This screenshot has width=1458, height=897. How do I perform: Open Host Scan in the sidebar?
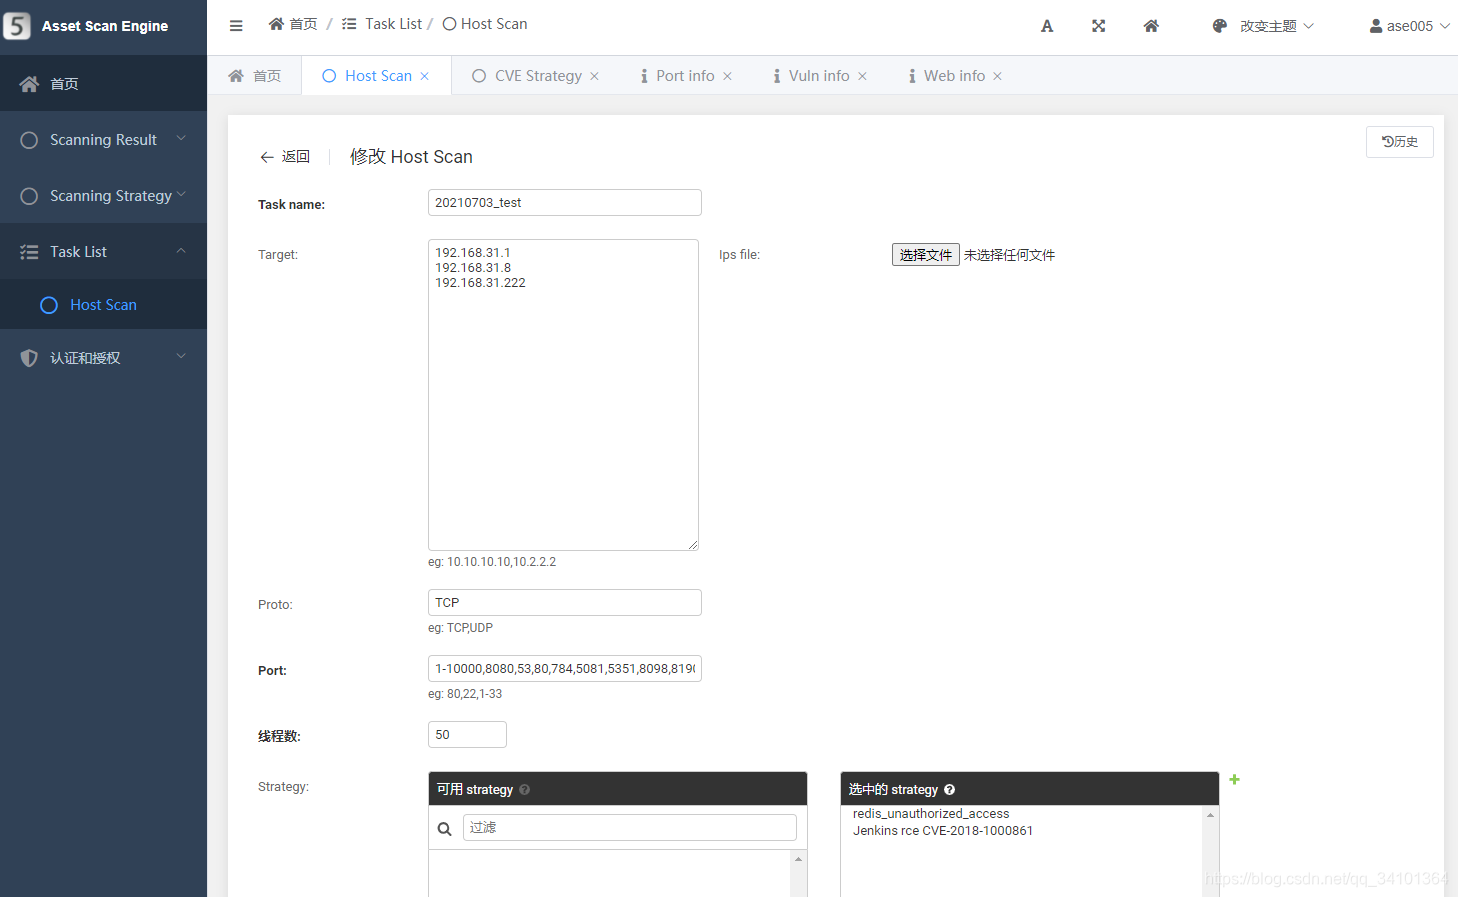103,305
